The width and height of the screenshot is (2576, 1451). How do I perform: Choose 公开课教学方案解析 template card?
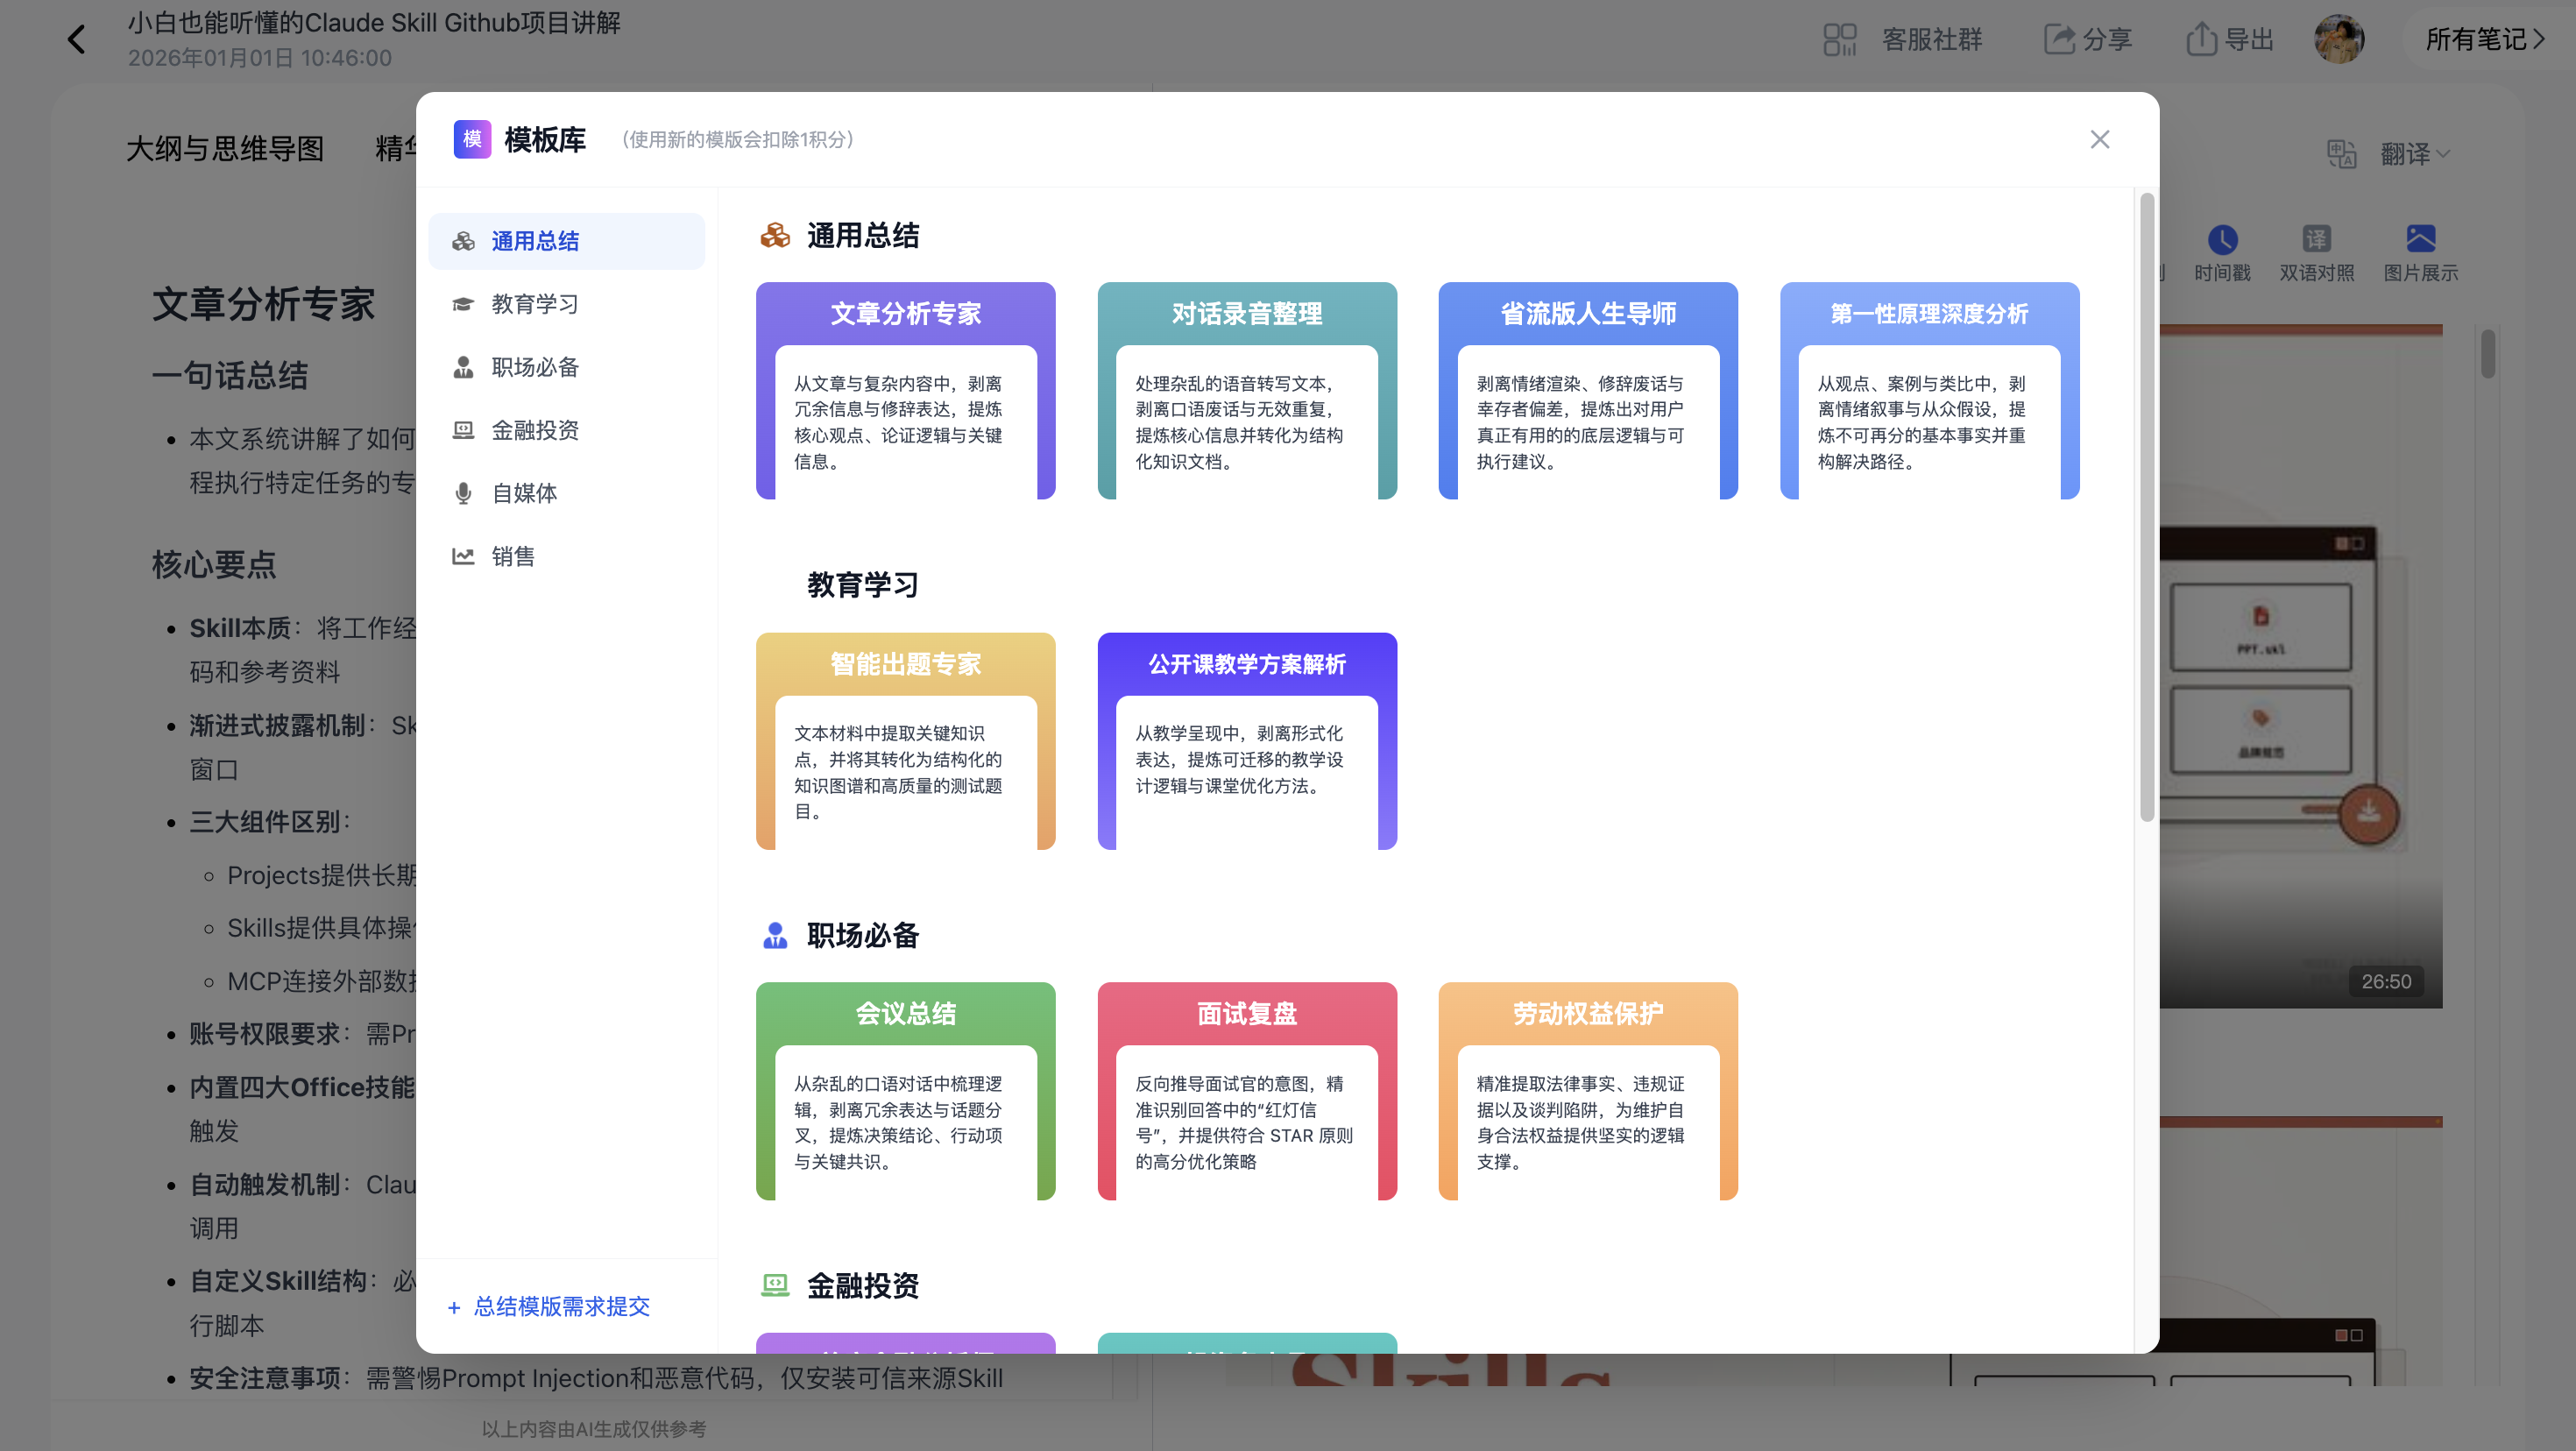click(1247, 741)
